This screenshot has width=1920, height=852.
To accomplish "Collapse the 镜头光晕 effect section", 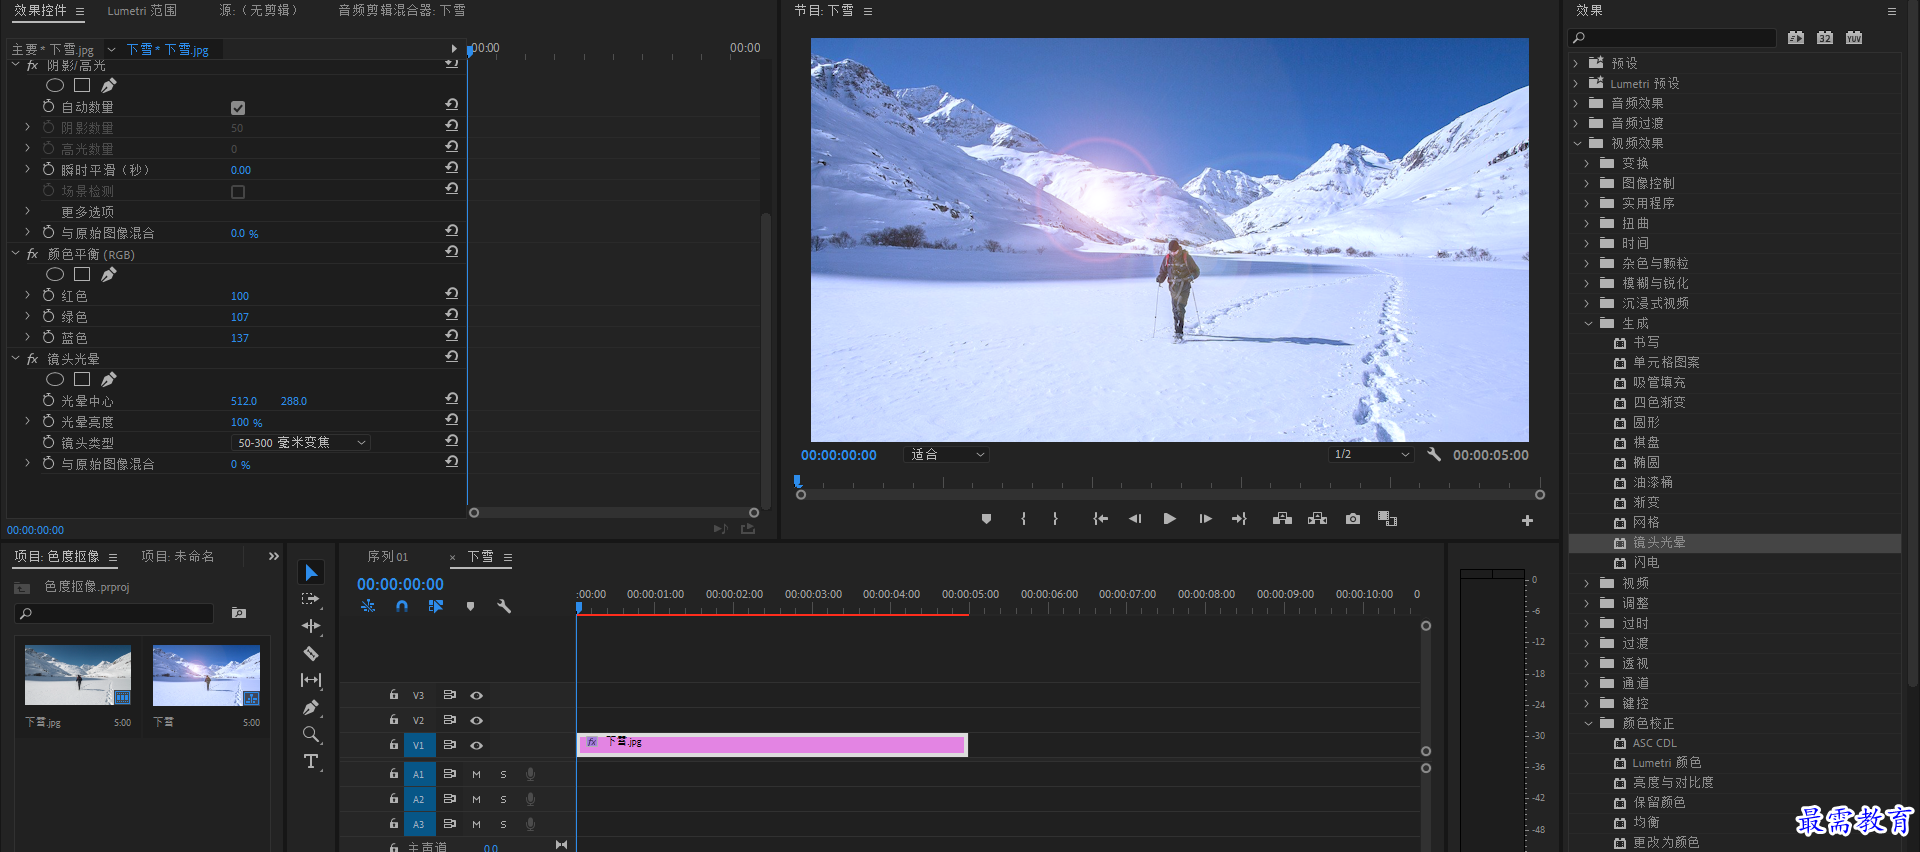I will coord(15,358).
